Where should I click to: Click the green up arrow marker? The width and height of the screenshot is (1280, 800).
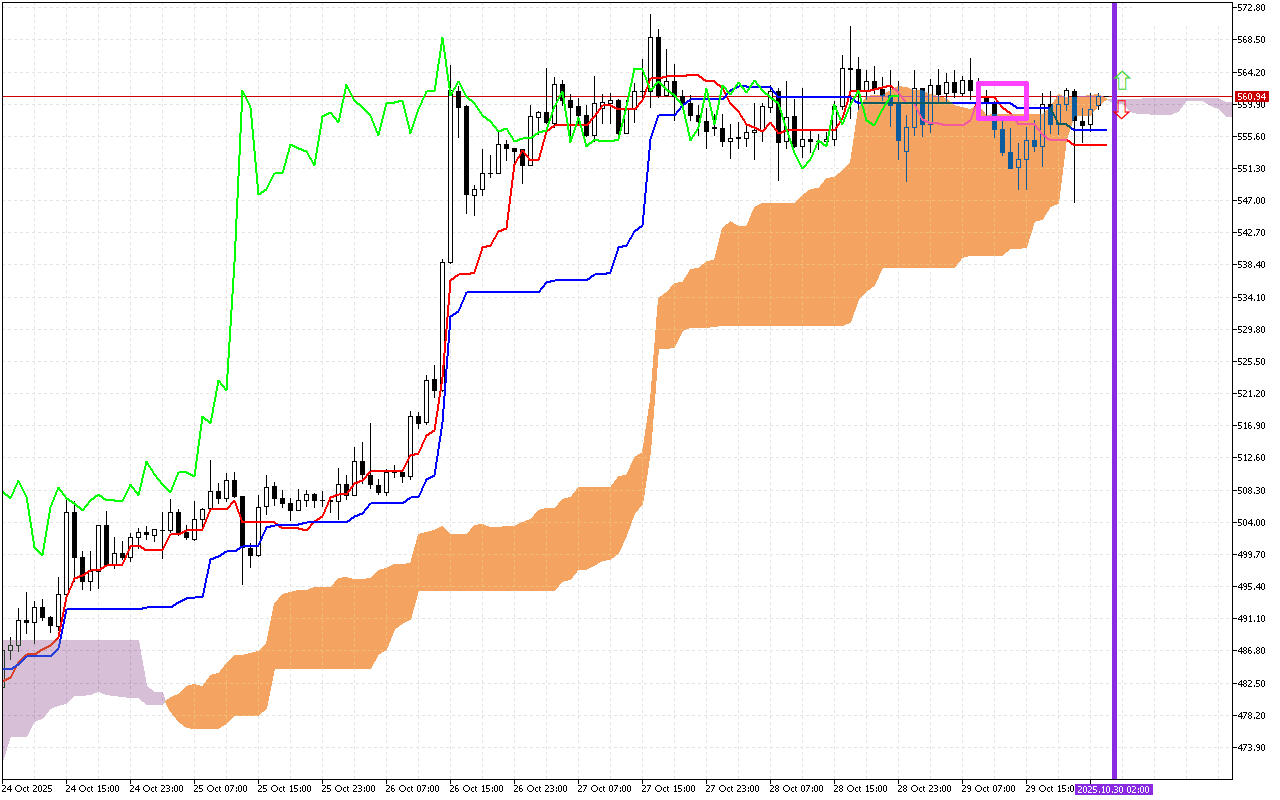click(x=1123, y=79)
